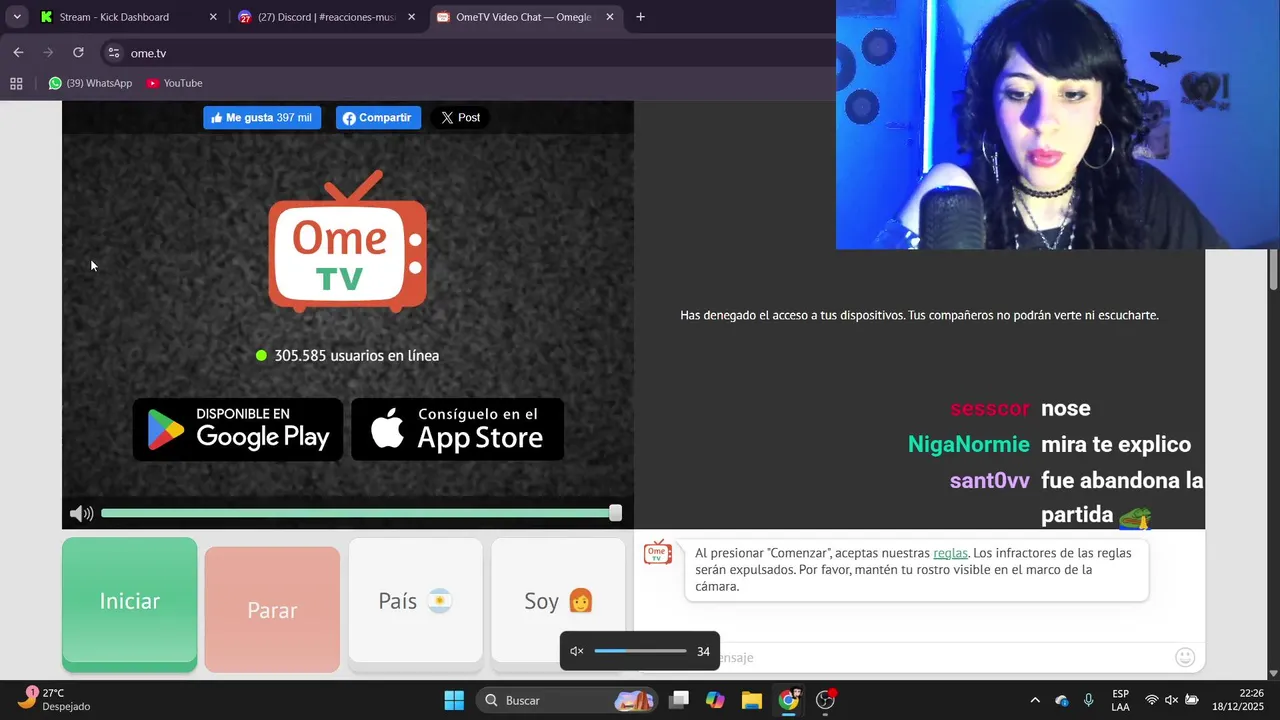Click username NigaNormie in chat overlay
The height and width of the screenshot is (720, 1280).
coord(968,444)
